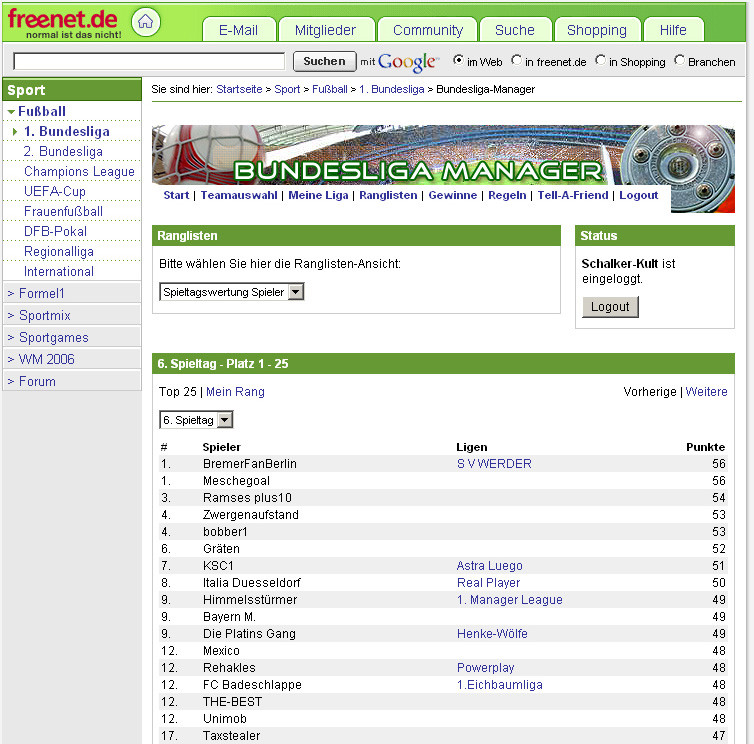Expand the Formel1 sidebar section
Image resolution: width=754 pixels, height=744 pixels.
pyautogui.click(x=72, y=293)
